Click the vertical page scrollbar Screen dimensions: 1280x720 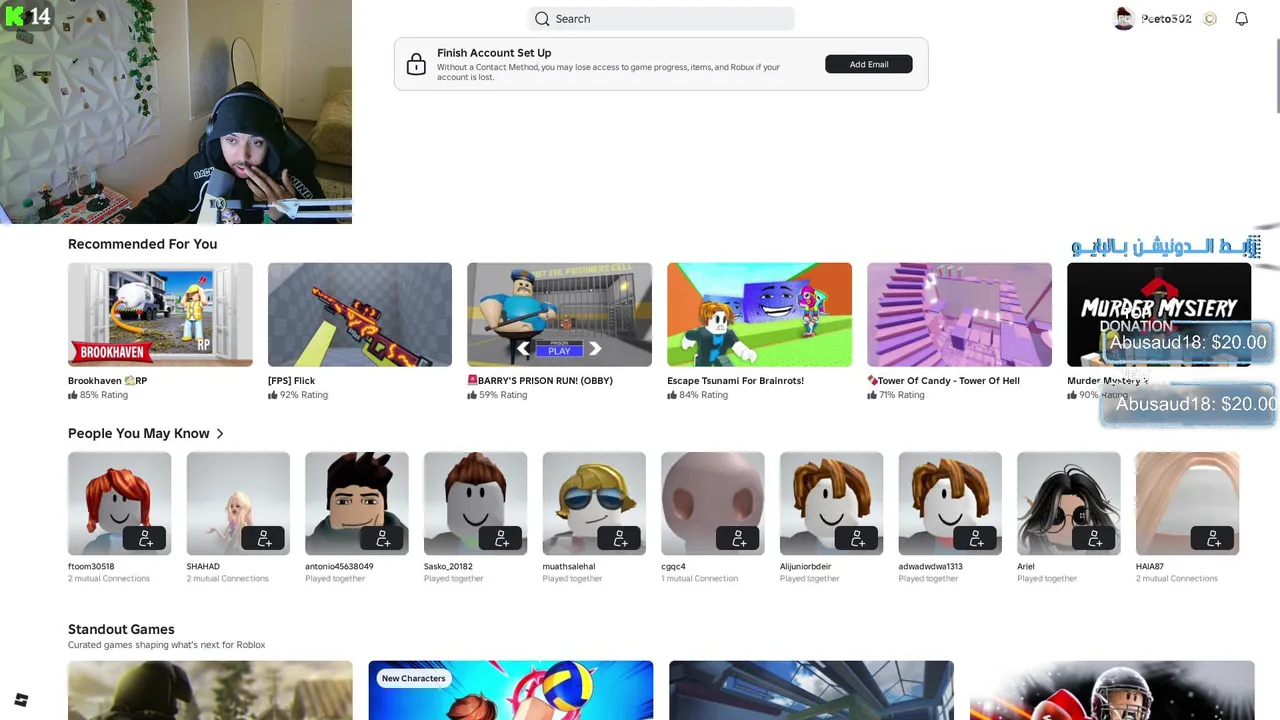1276,78
